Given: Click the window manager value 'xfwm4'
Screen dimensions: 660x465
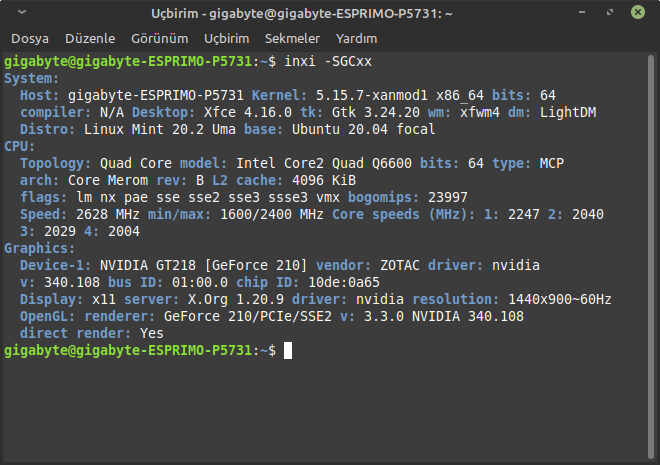Looking at the screenshot, I should tap(480, 112).
